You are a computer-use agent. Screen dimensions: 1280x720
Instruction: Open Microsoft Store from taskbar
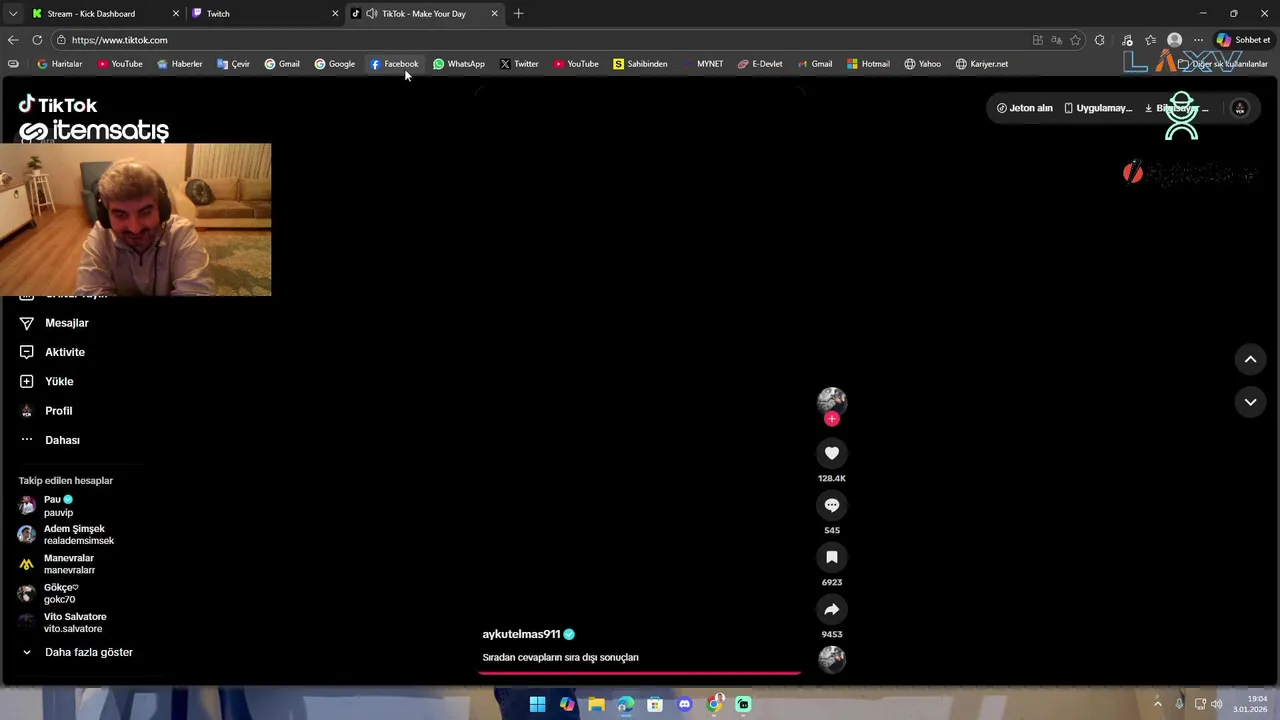point(655,704)
